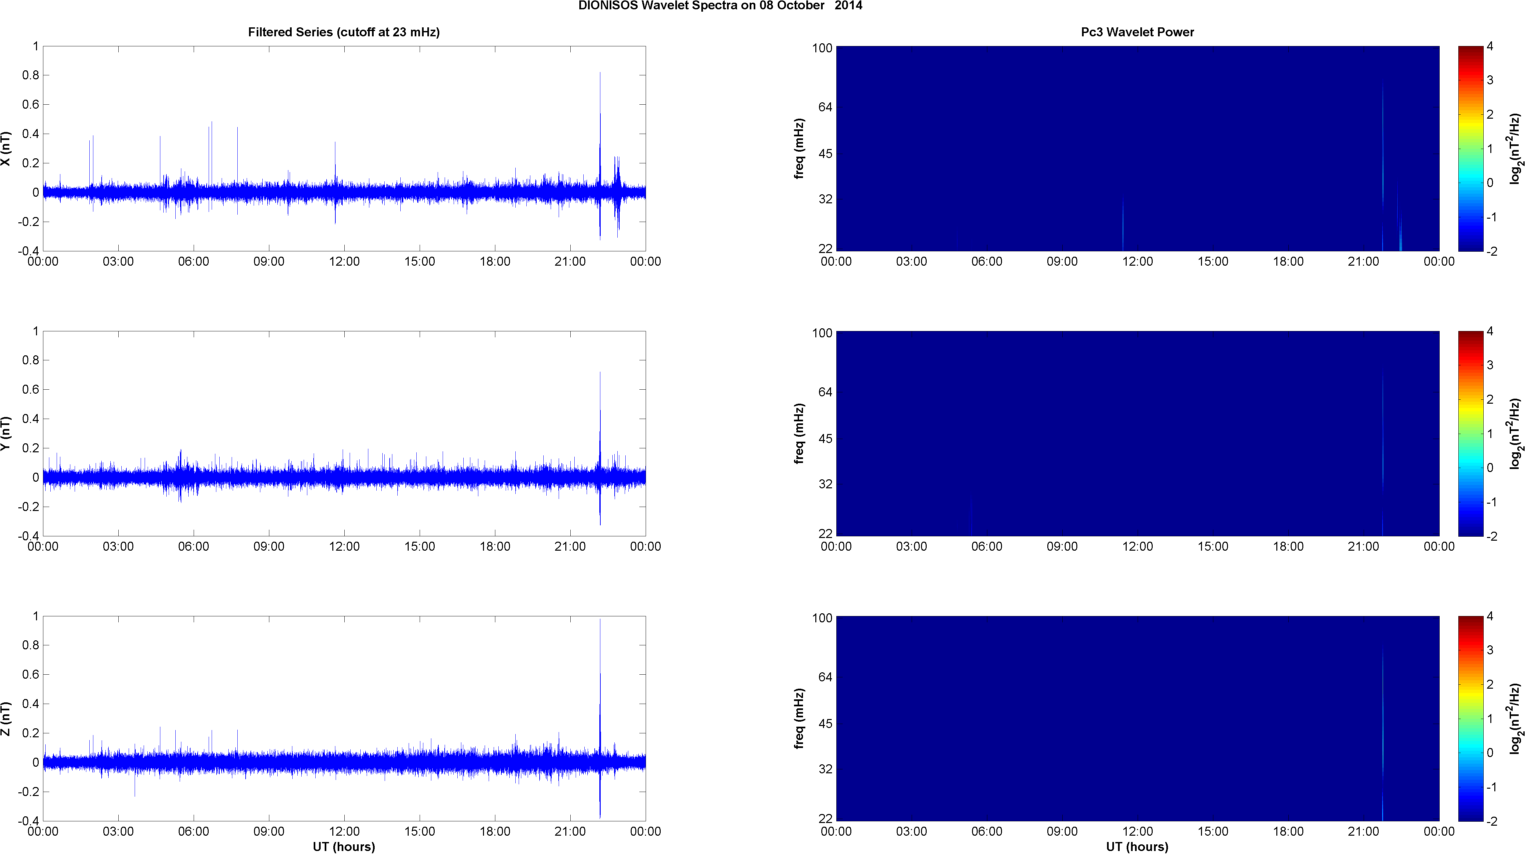Viewport: 1525px width, 854px height.
Task: Click the '21:00' tick under Y time series
Action: click(570, 547)
